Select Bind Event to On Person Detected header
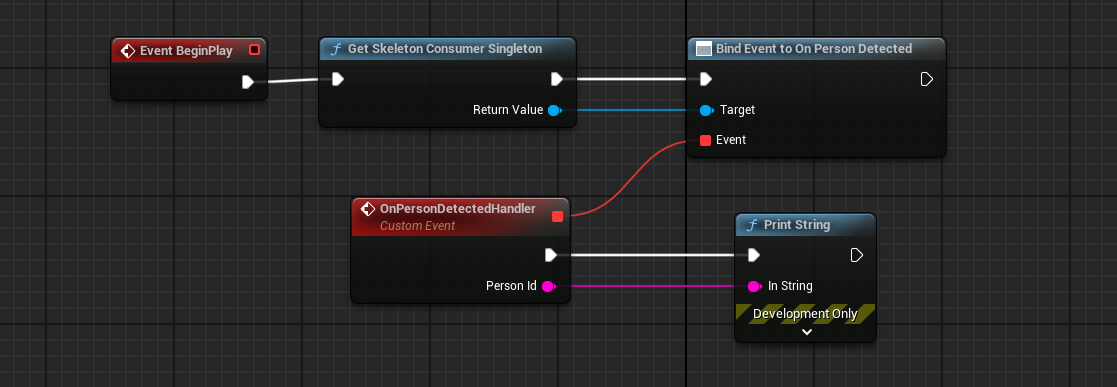Viewport: 1117px width, 387px height. click(x=816, y=49)
